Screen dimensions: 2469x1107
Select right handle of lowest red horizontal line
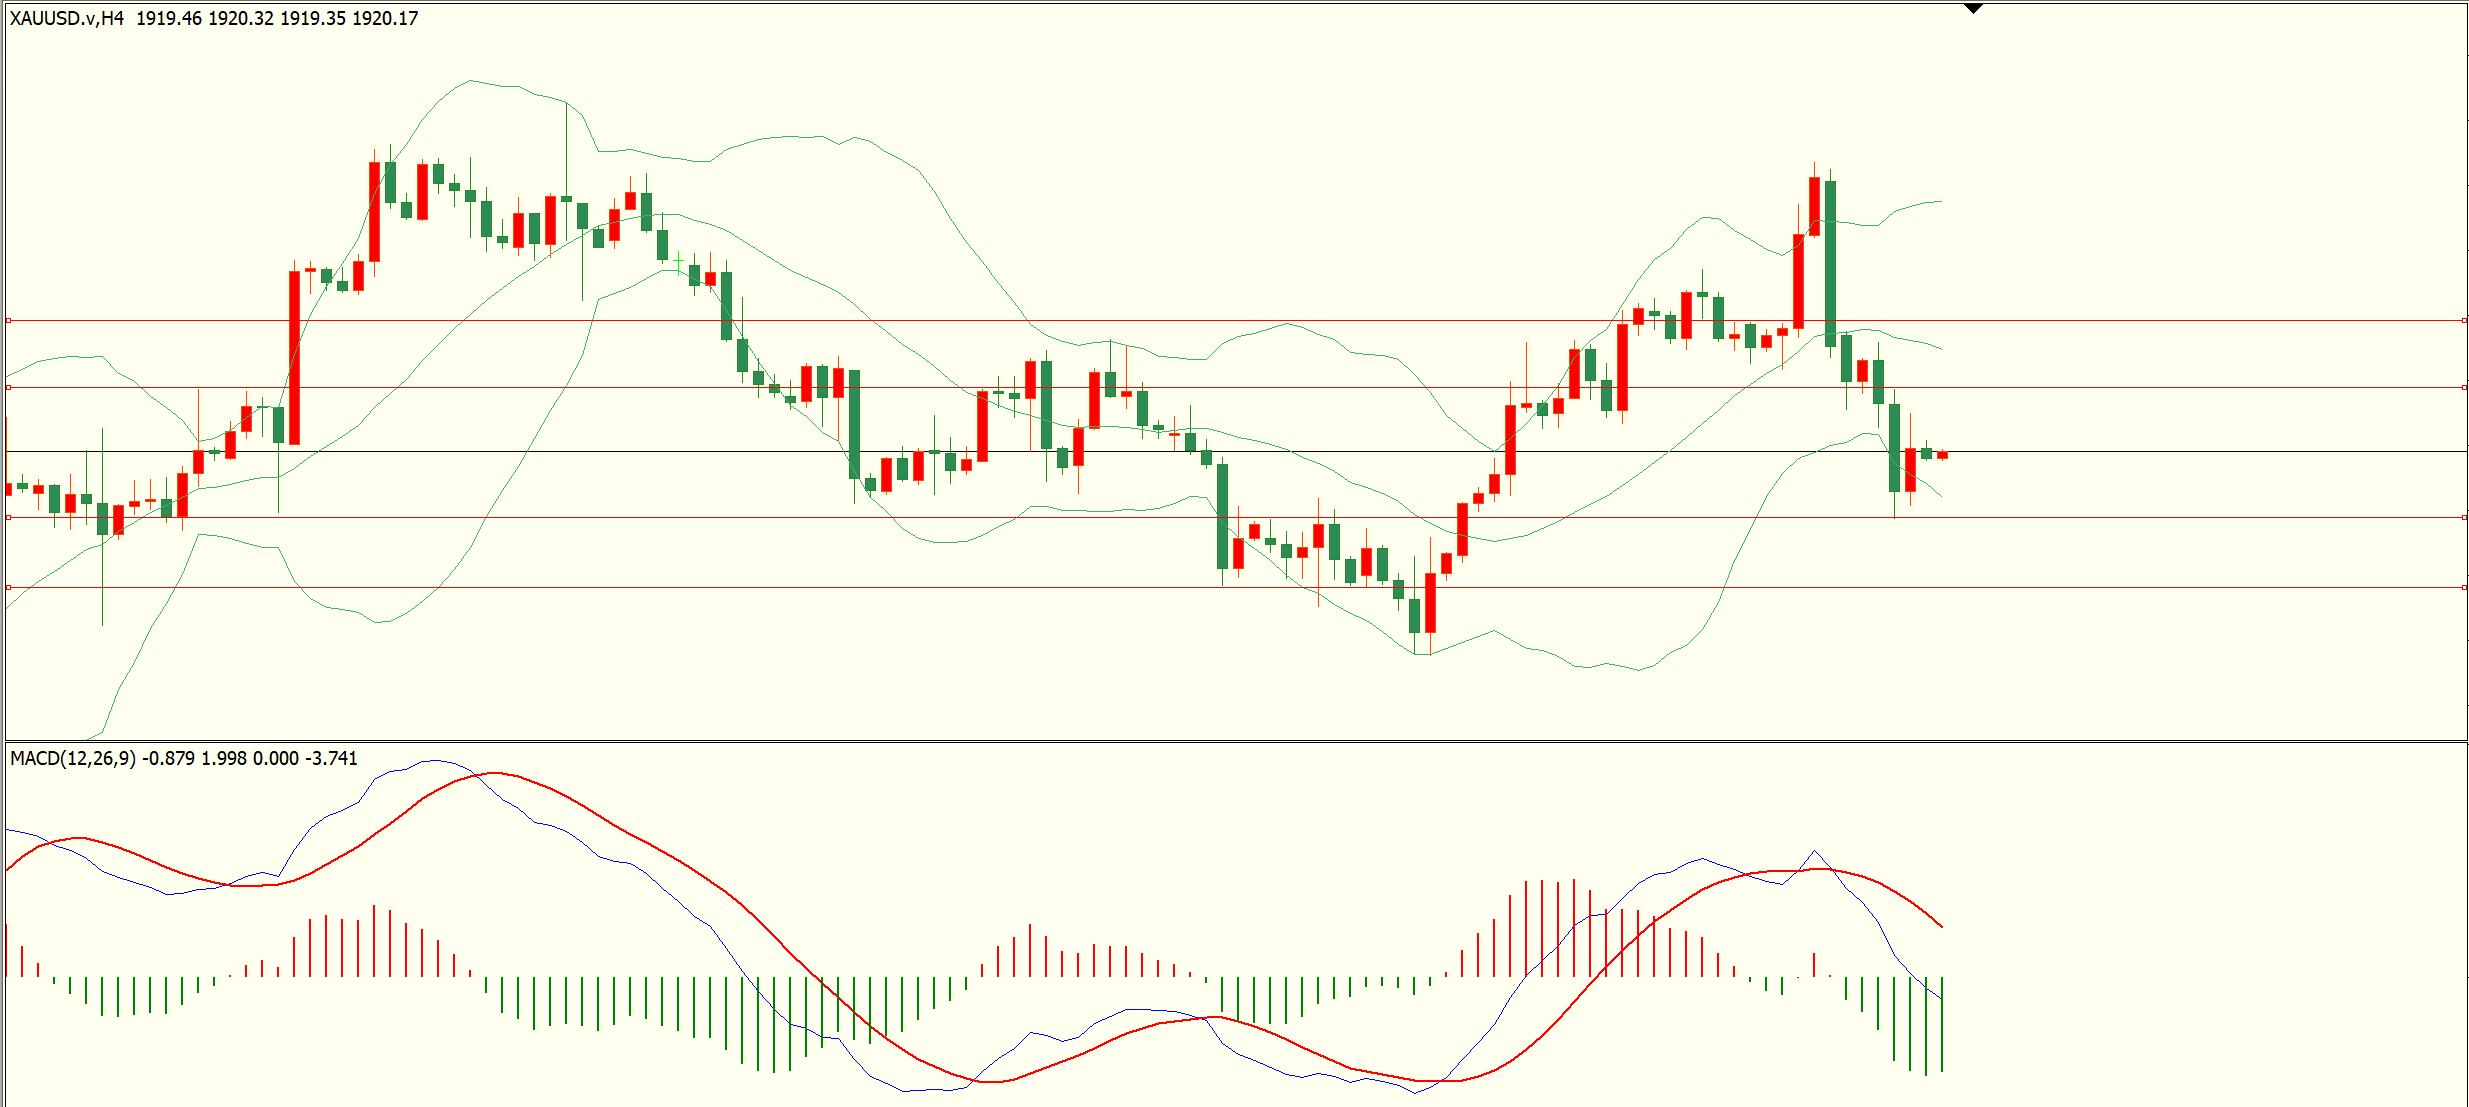click(x=2464, y=587)
